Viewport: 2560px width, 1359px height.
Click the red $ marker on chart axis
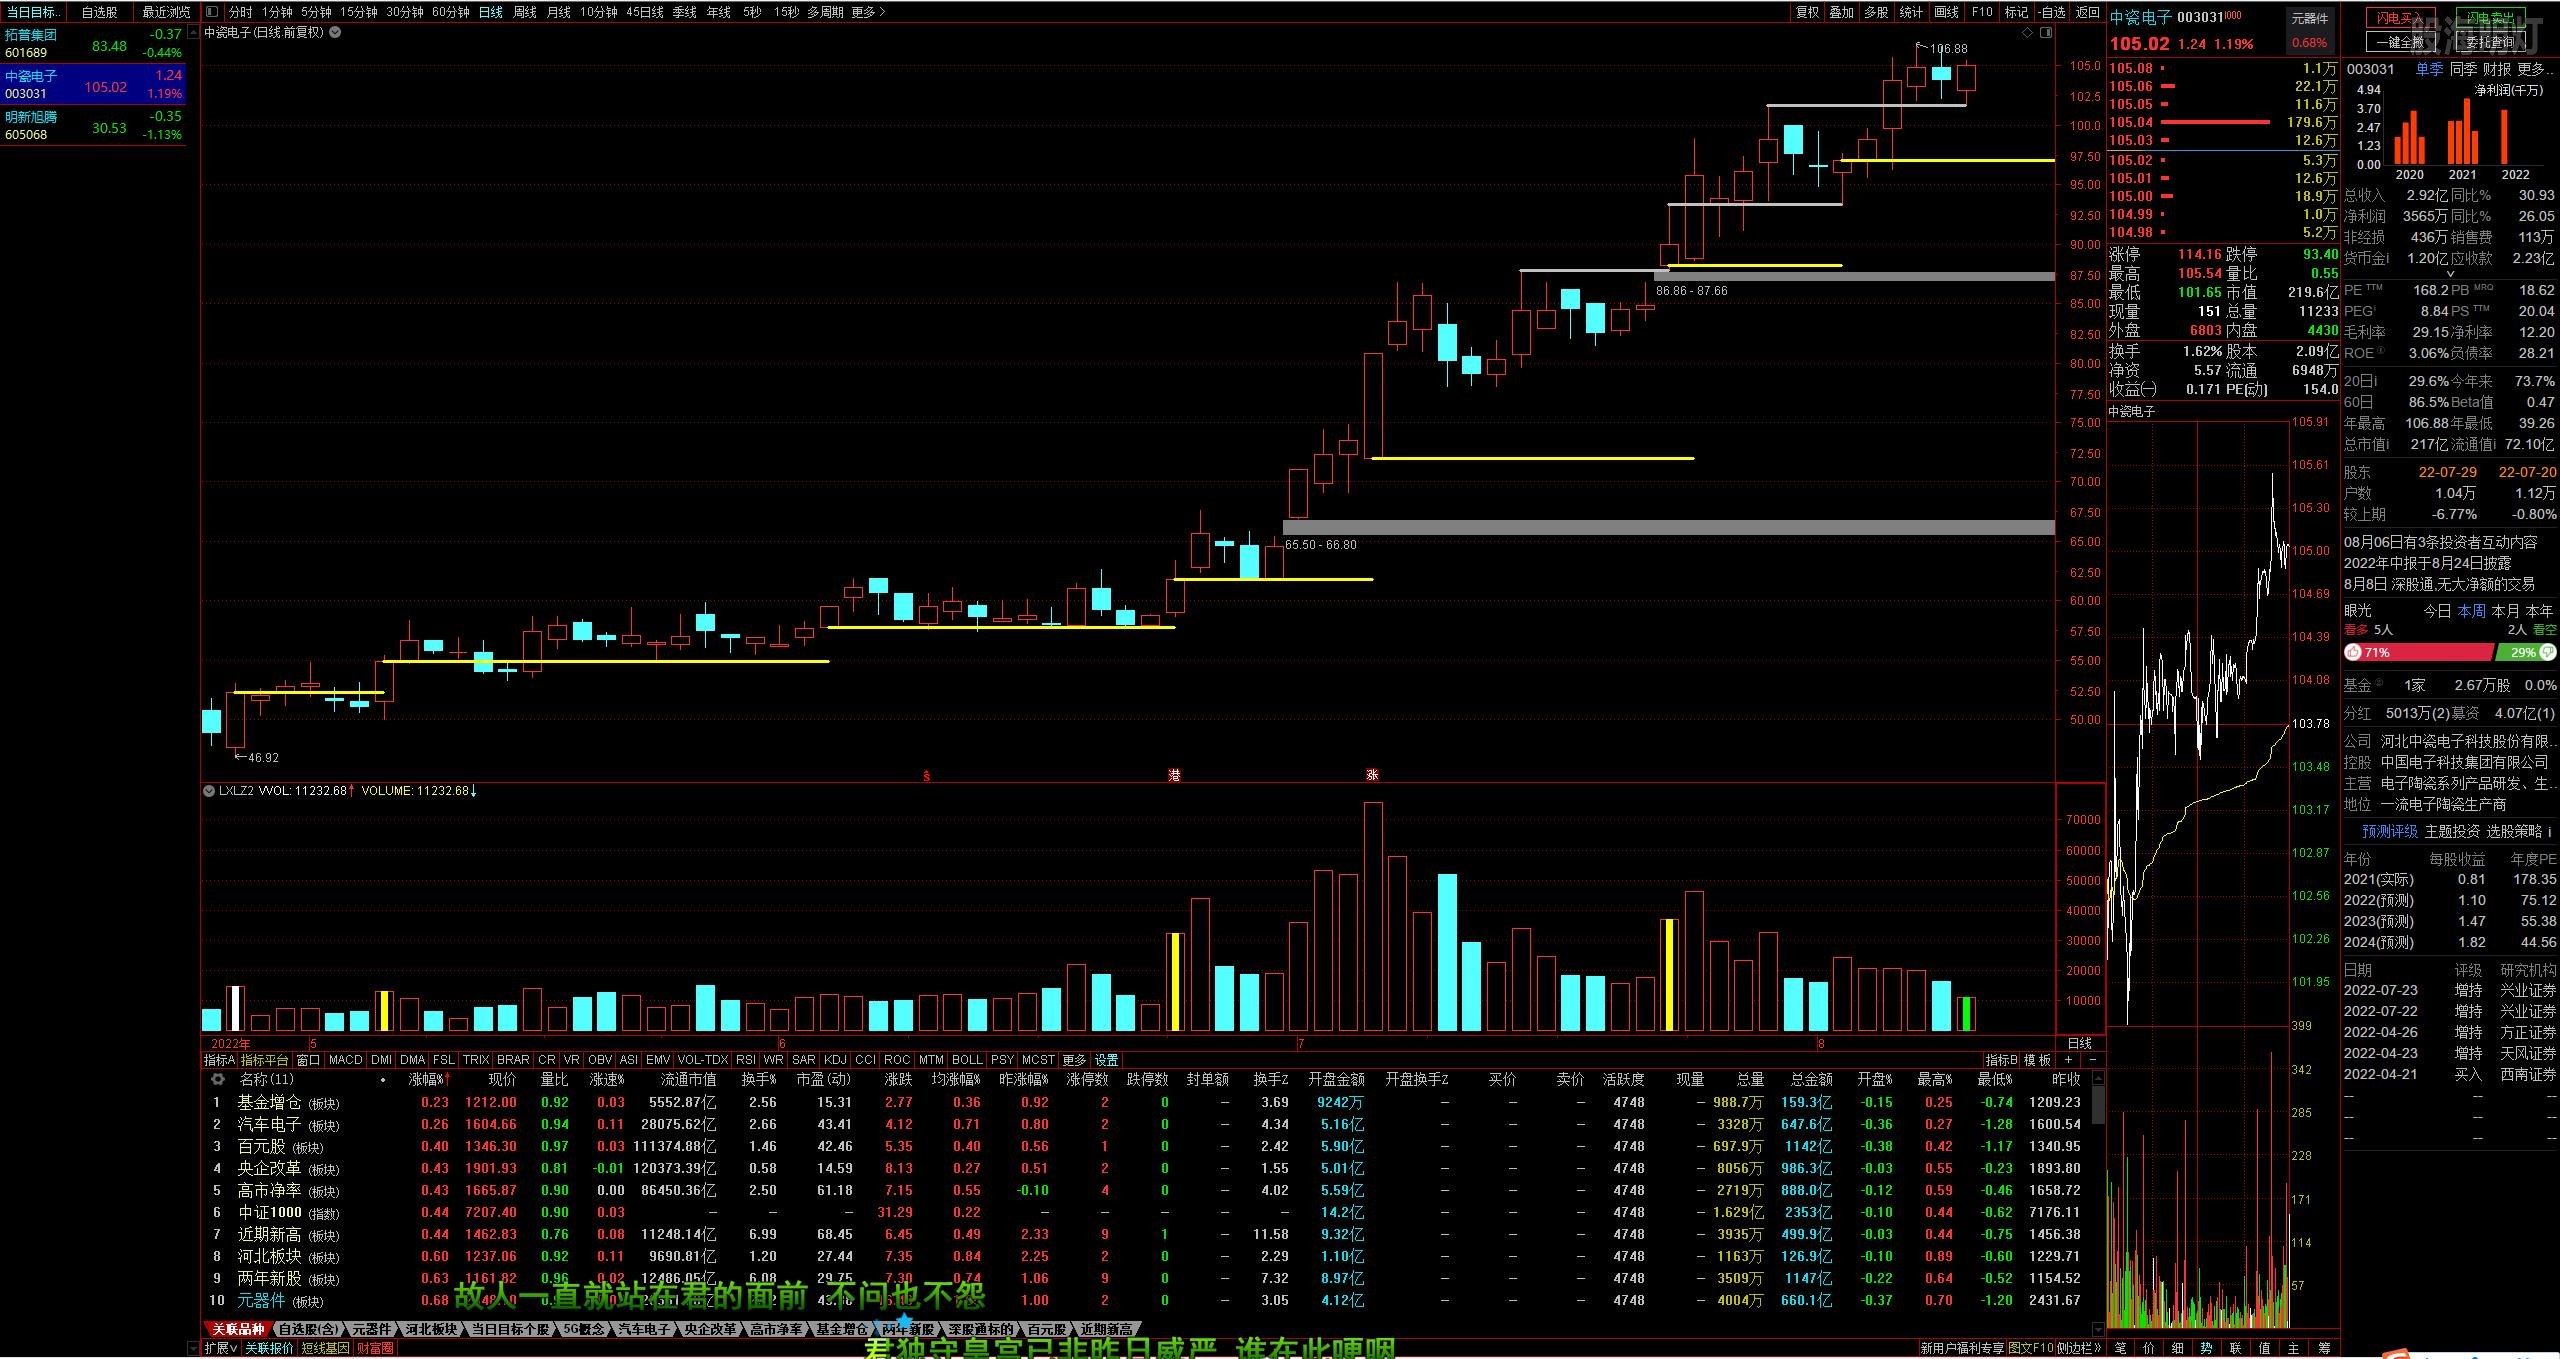click(x=926, y=776)
